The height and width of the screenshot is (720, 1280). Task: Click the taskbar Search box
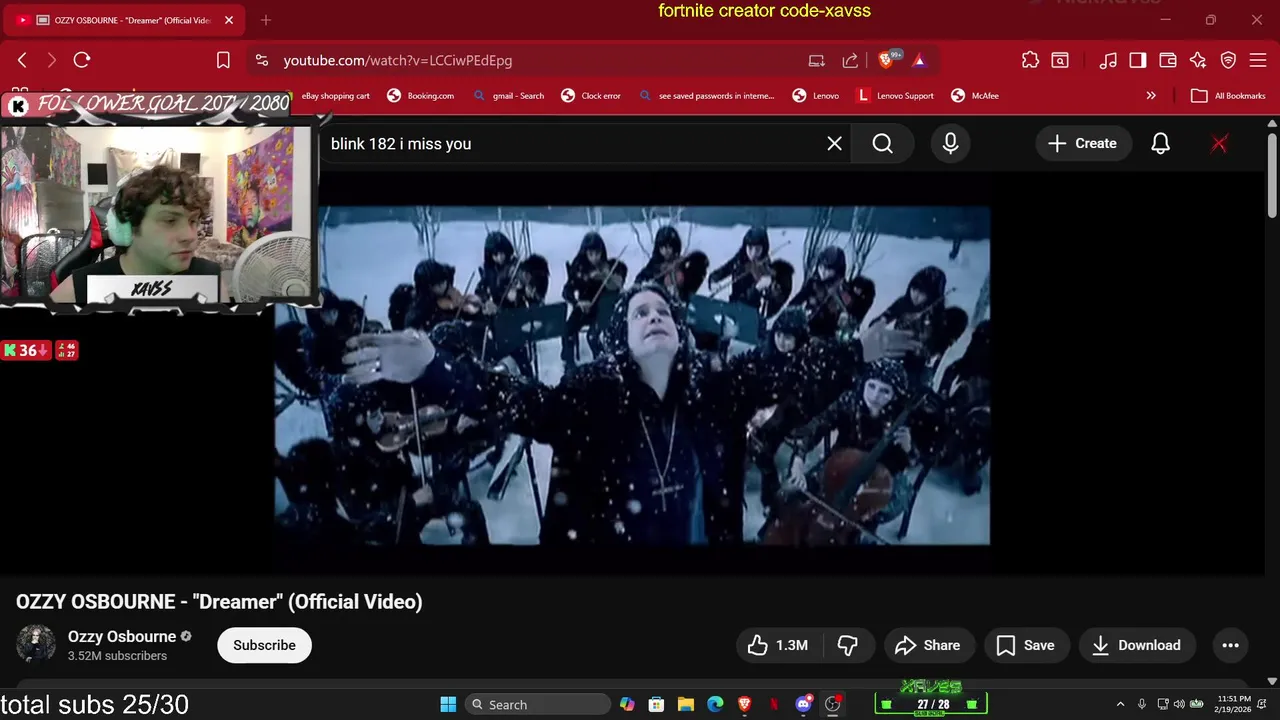[538, 704]
